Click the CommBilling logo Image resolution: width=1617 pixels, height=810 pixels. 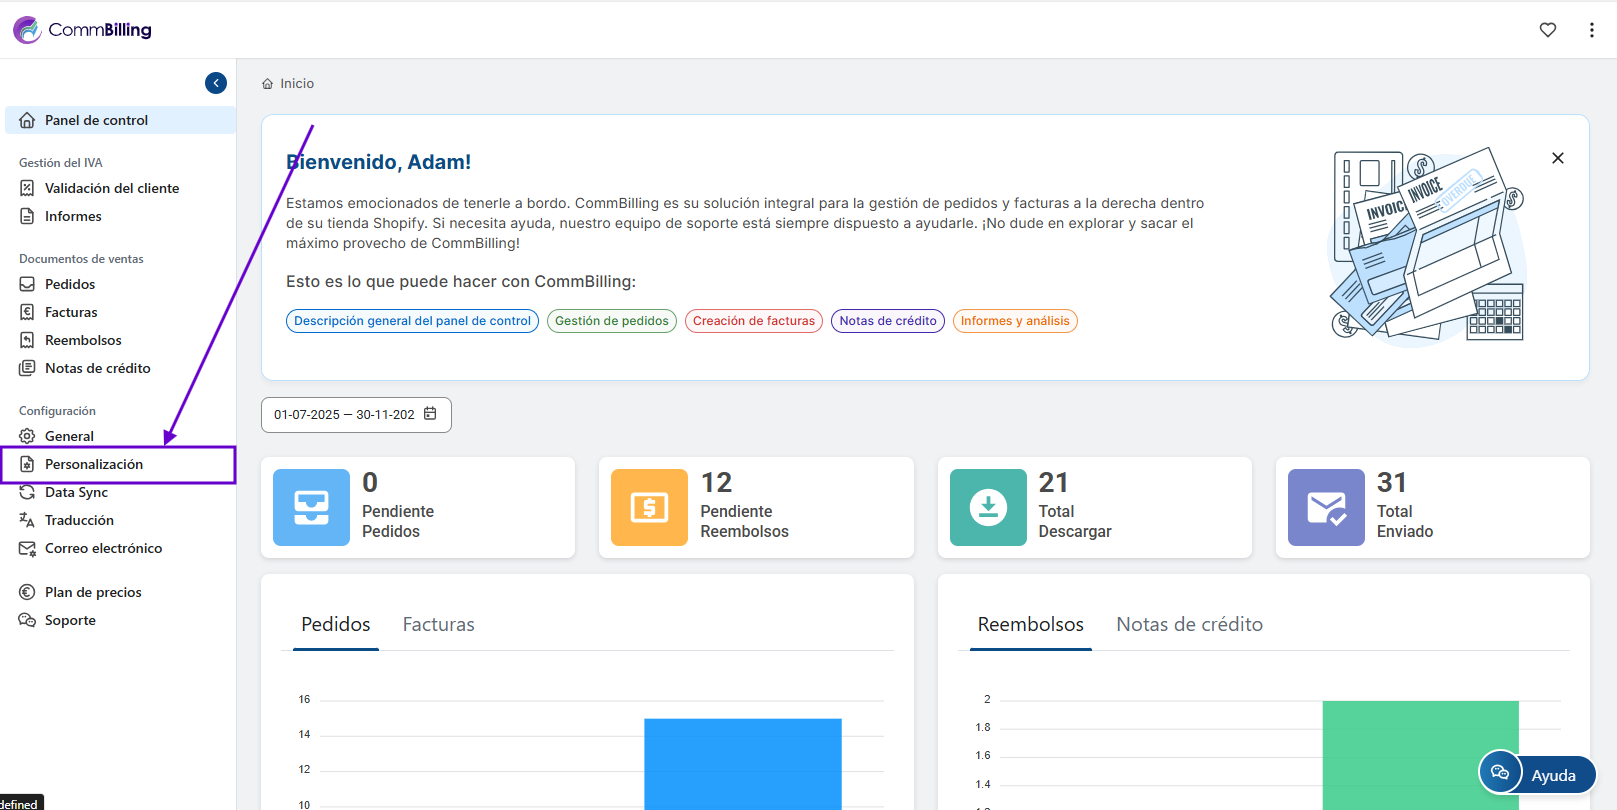pyautogui.click(x=82, y=30)
